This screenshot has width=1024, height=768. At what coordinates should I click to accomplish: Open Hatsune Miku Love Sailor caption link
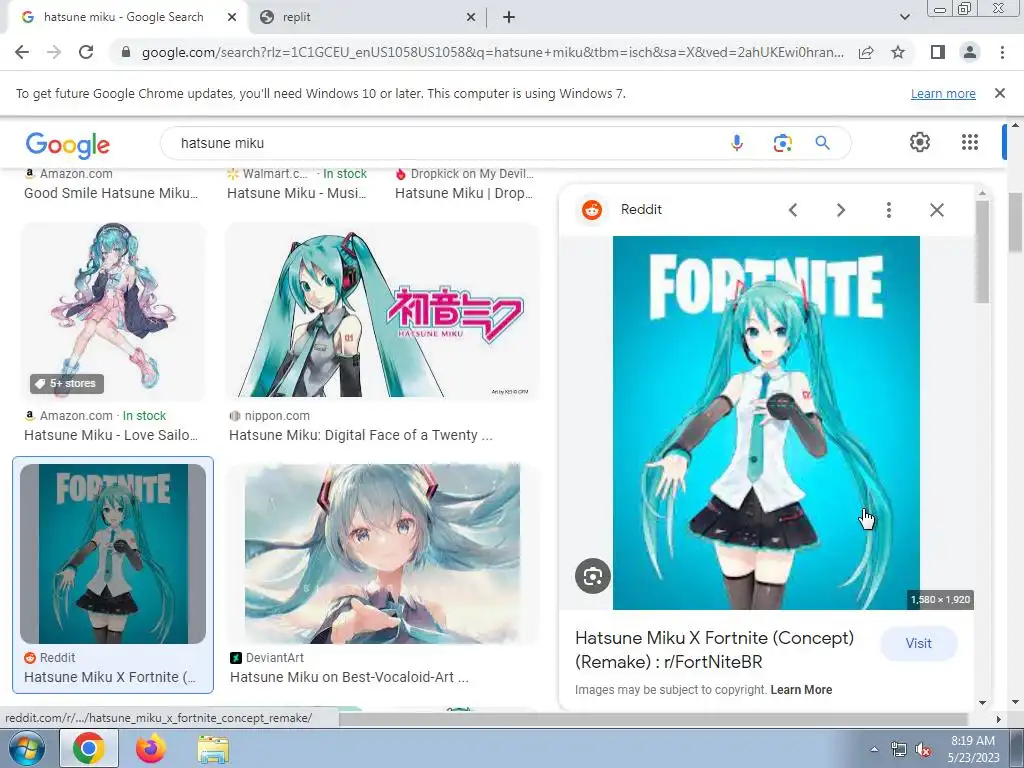click(x=111, y=435)
